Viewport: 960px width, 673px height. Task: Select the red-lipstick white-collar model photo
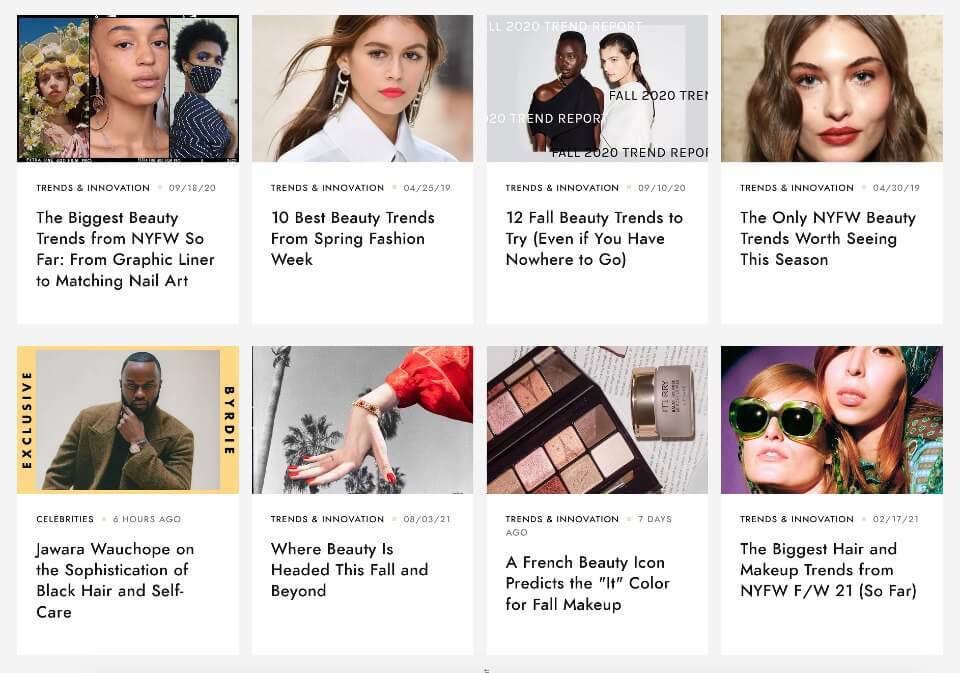362,88
